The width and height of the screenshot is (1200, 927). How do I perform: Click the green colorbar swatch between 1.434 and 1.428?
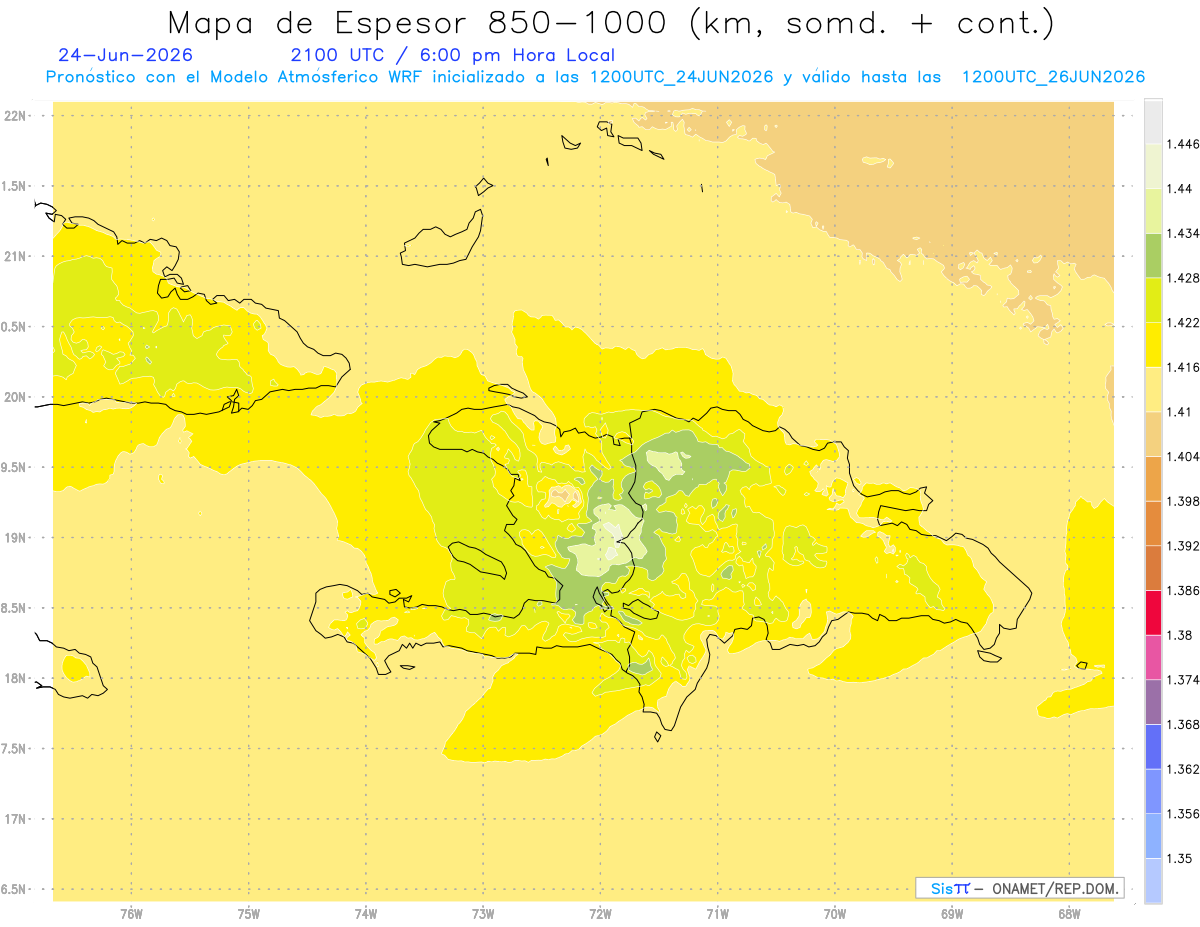coord(1153,256)
